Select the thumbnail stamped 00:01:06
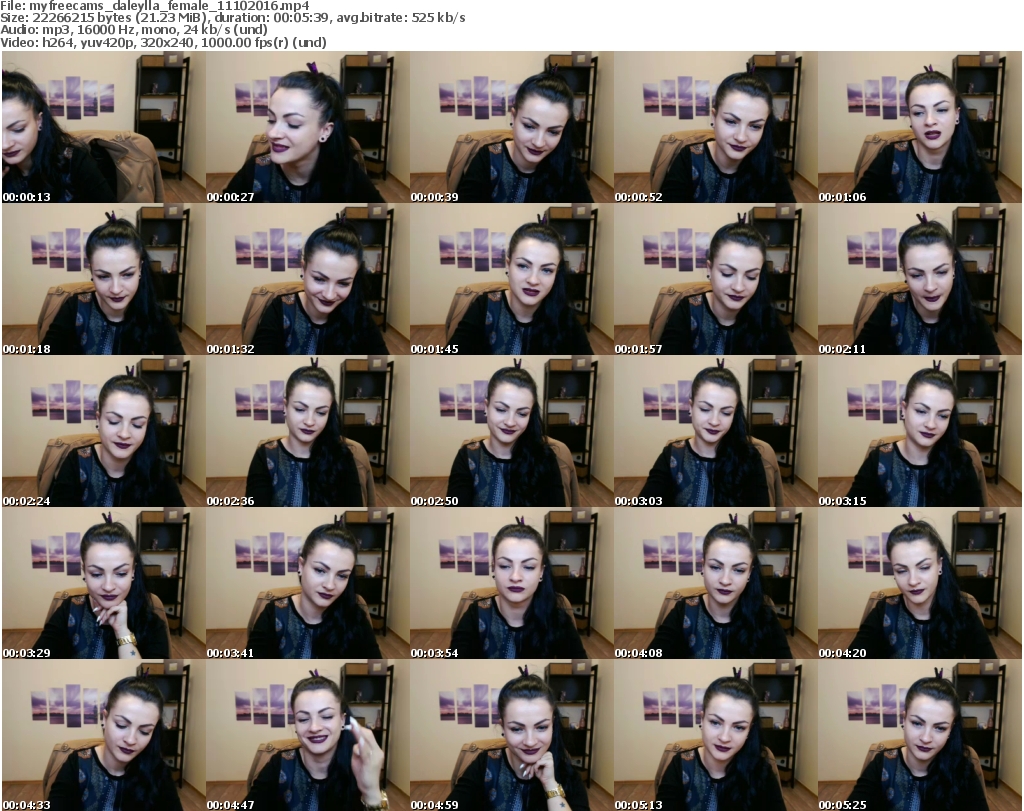Screen dimensions: 1024x811 (920, 127)
